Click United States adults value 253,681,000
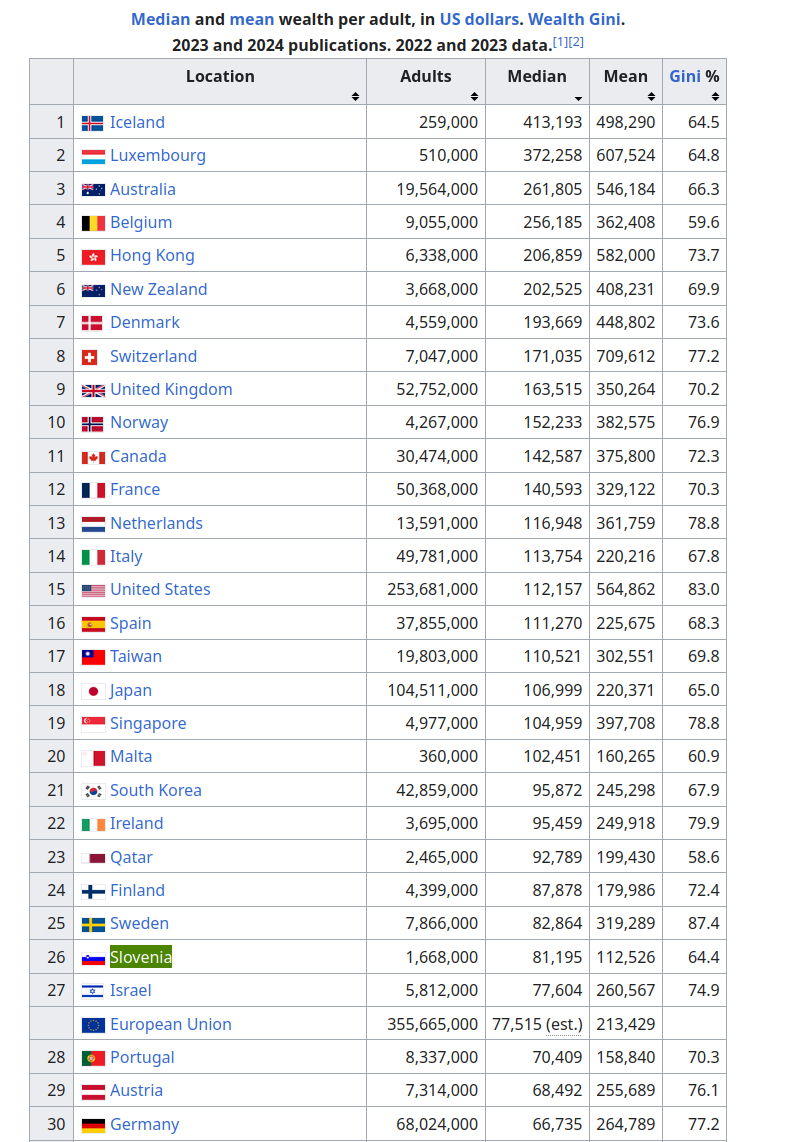 click(432, 589)
